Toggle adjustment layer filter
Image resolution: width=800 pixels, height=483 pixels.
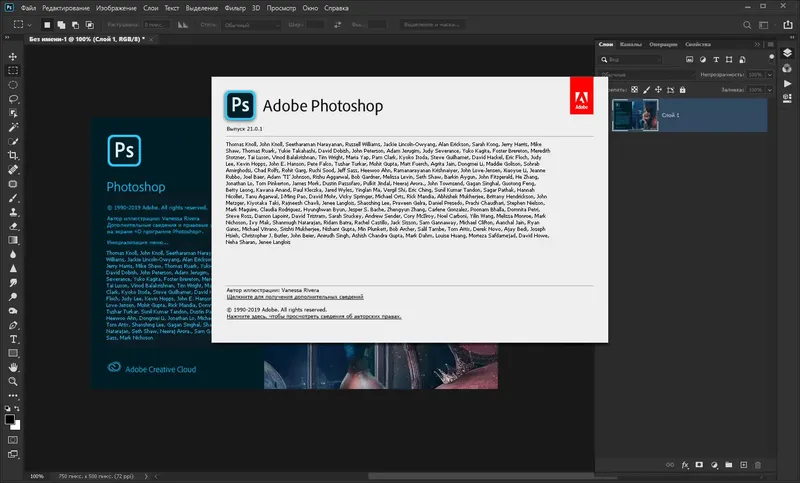703,60
